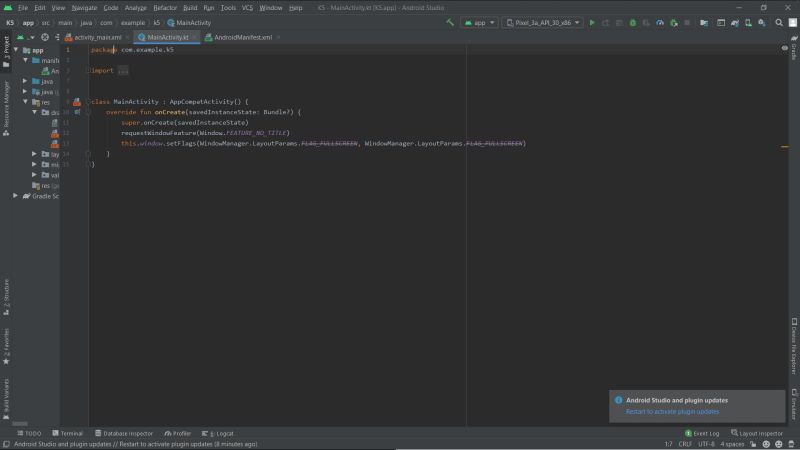The height and width of the screenshot is (450, 800).
Task: Toggle the Favorites side tab
Action: 6,347
